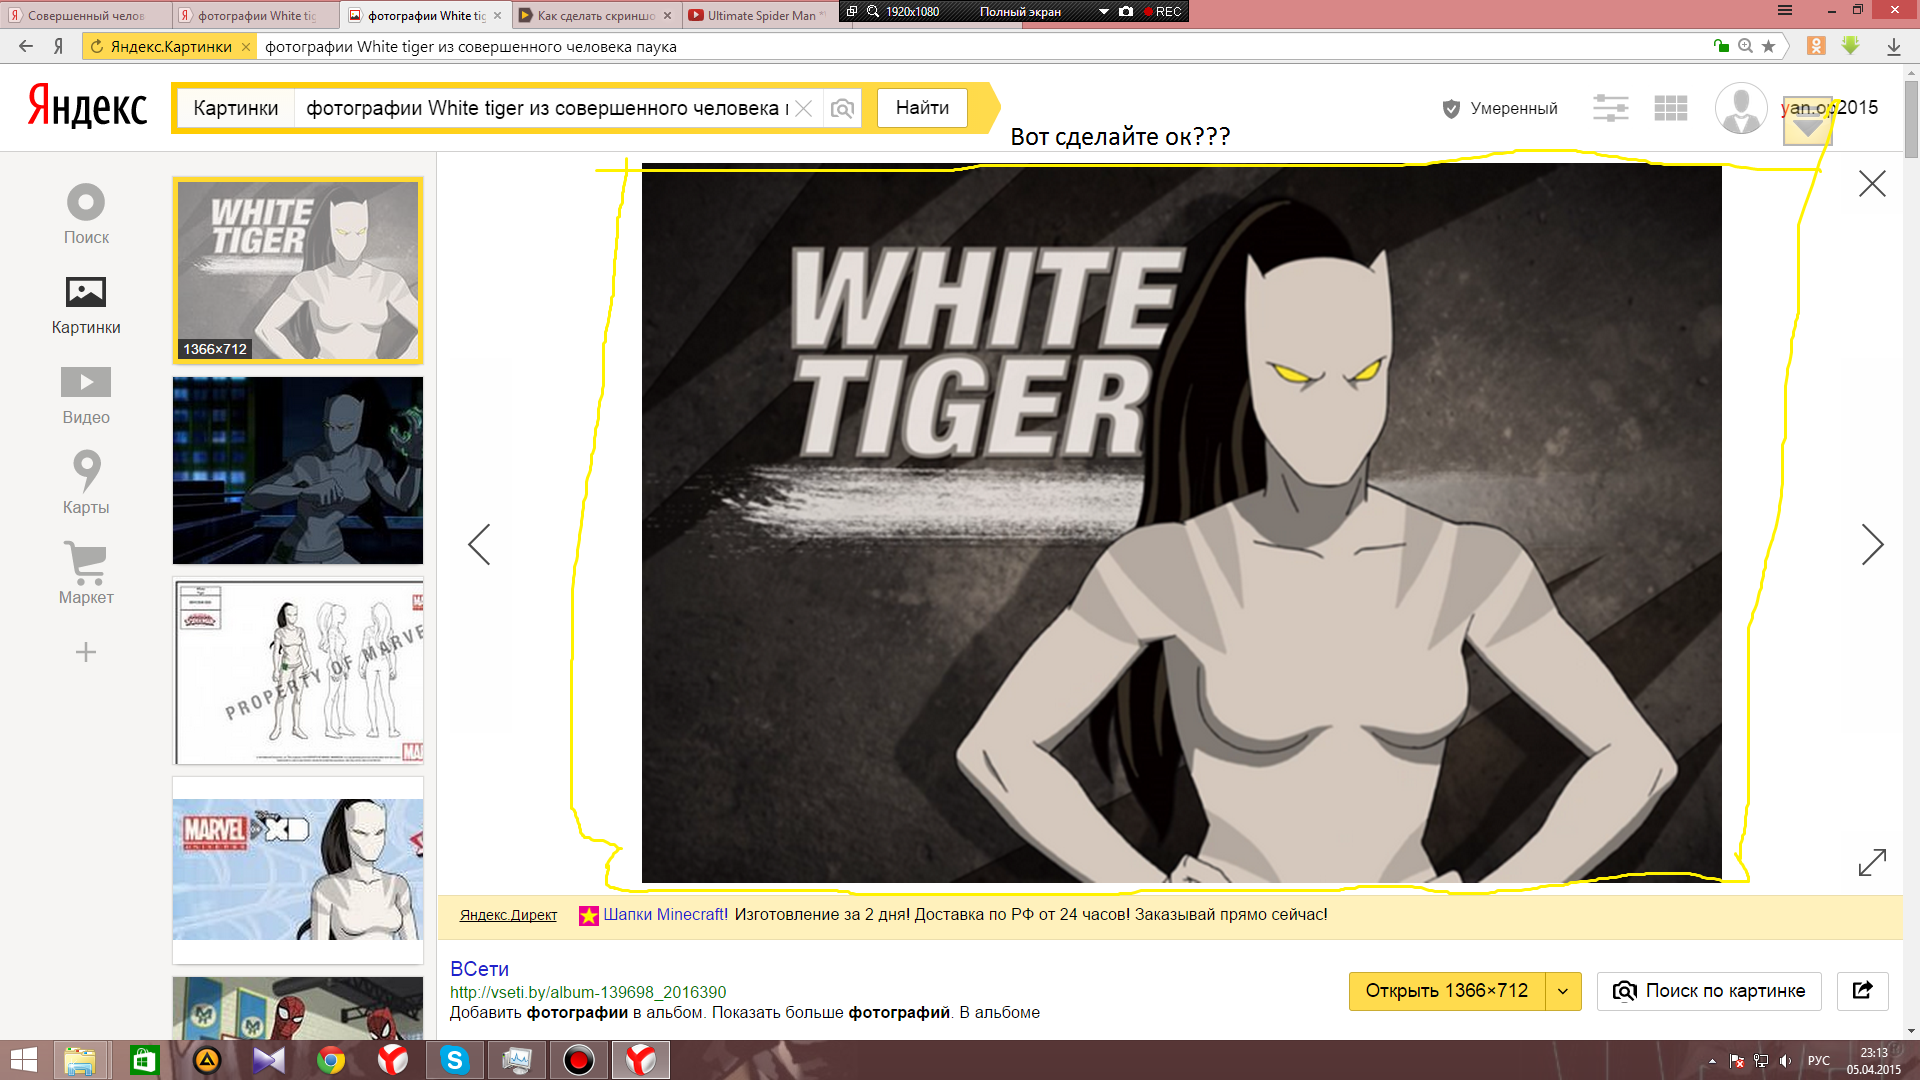1920x1080 pixels.
Task: Show next image with right chevron
Action: point(1872,545)
